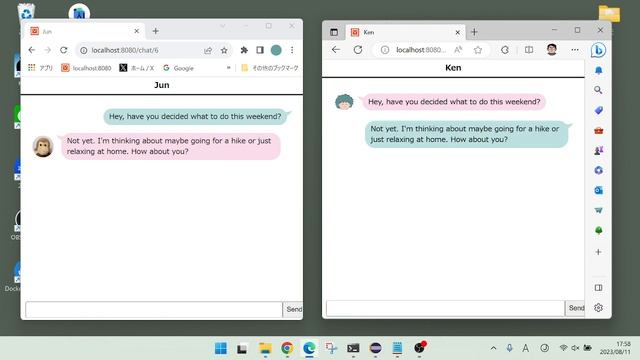Click Send button in Ken chat

coord(576,308)
